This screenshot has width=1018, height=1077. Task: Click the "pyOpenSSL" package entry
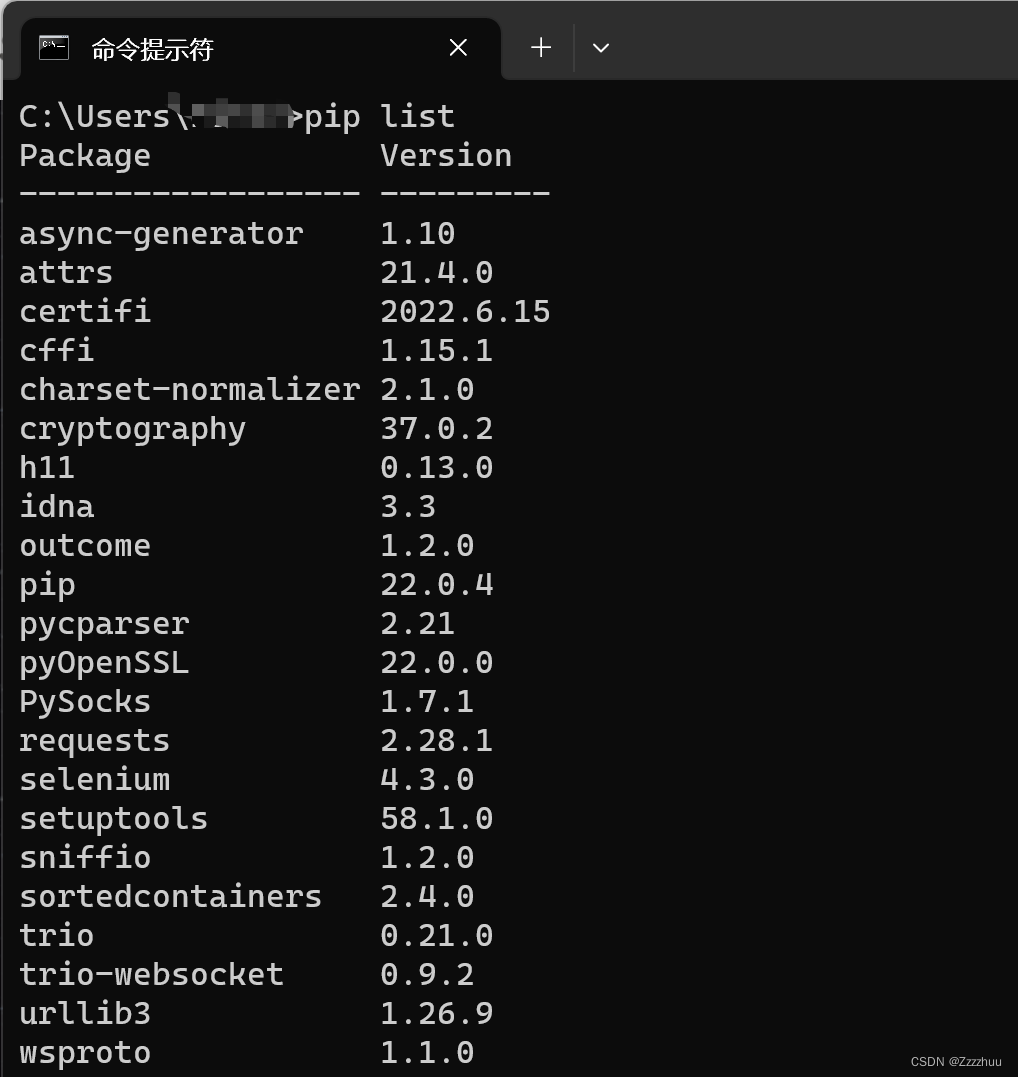pos(104,662)
